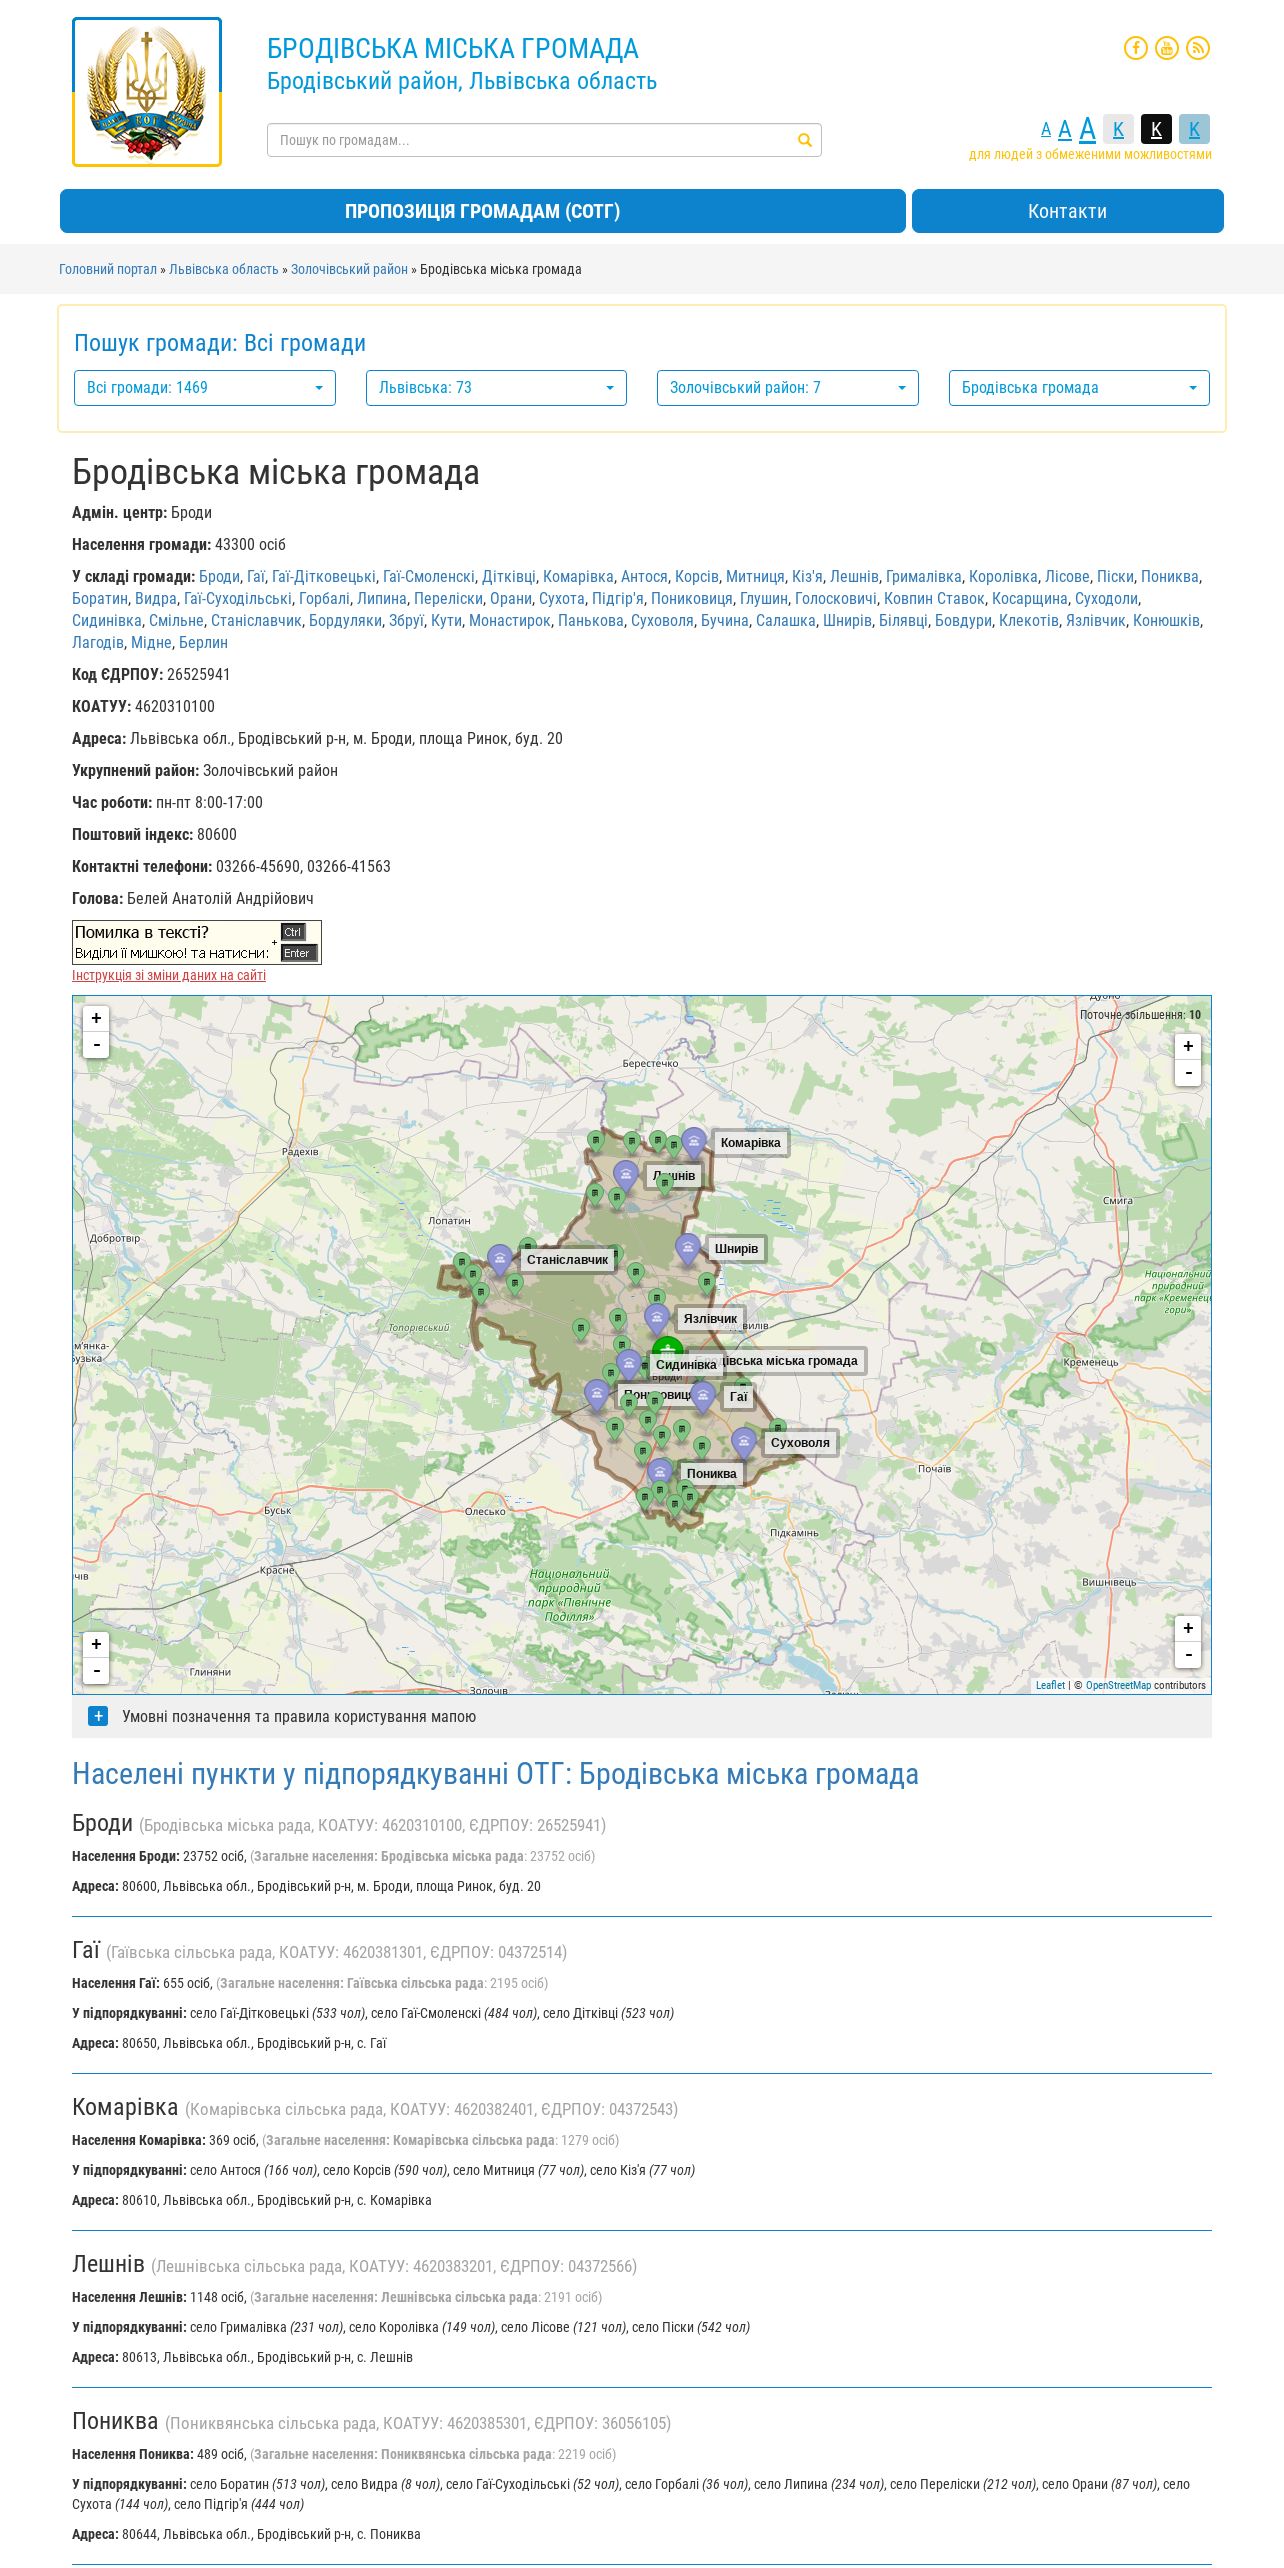Open the OpenStreetMap attribution link
The width and height of the screenshot is (1284, 2568).
click(x=1118, y=1685)
